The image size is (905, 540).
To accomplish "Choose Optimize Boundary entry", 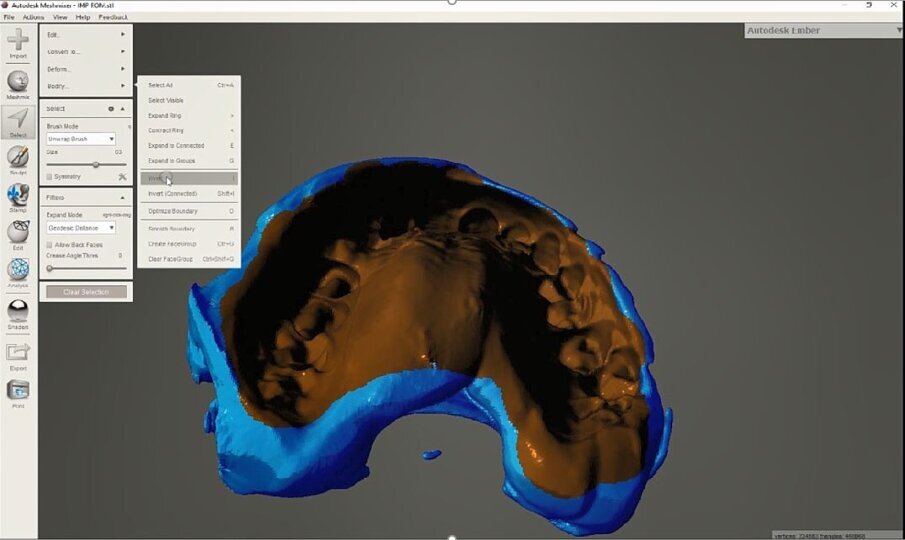I will coord(189,211).
